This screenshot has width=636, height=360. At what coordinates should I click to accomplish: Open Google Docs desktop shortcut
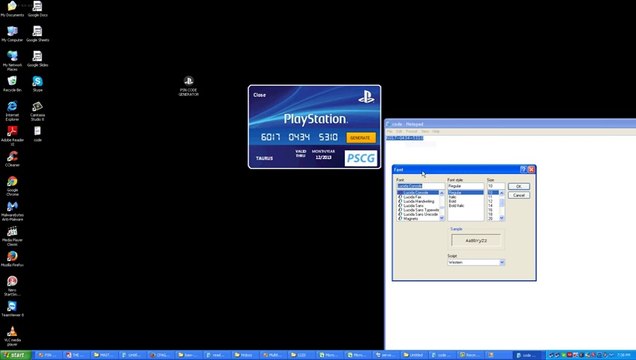[x=37, y=9]
